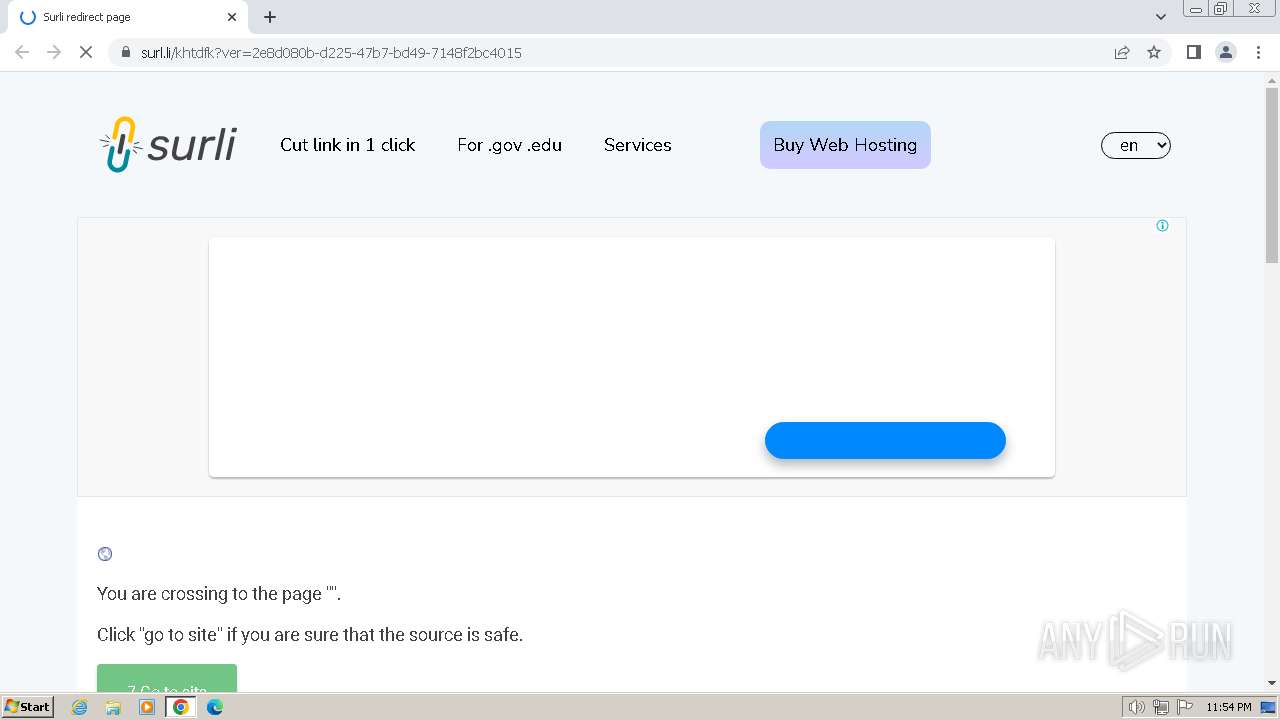Switch to Chrome in taskbar
Image resolution: width=1280 pixels, height=720 pixels.
[181, 707]
